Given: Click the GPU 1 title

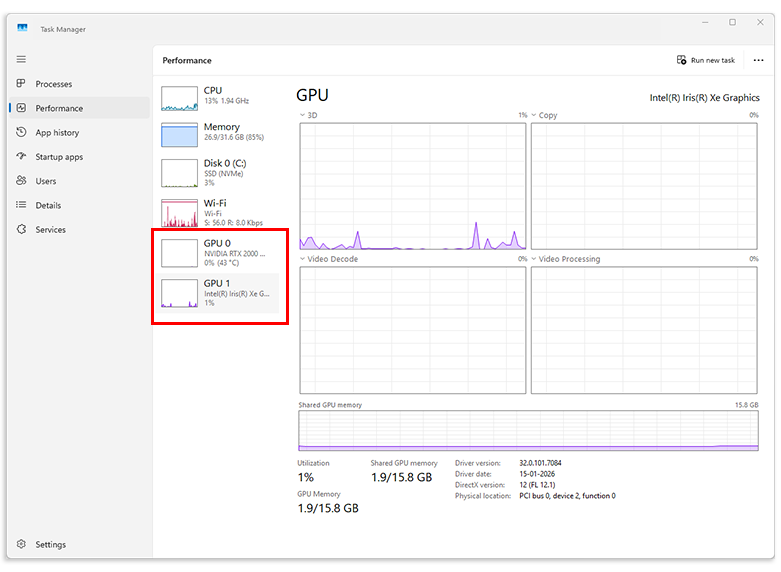Looking at the screenshot, I should [x=217, y=283].
